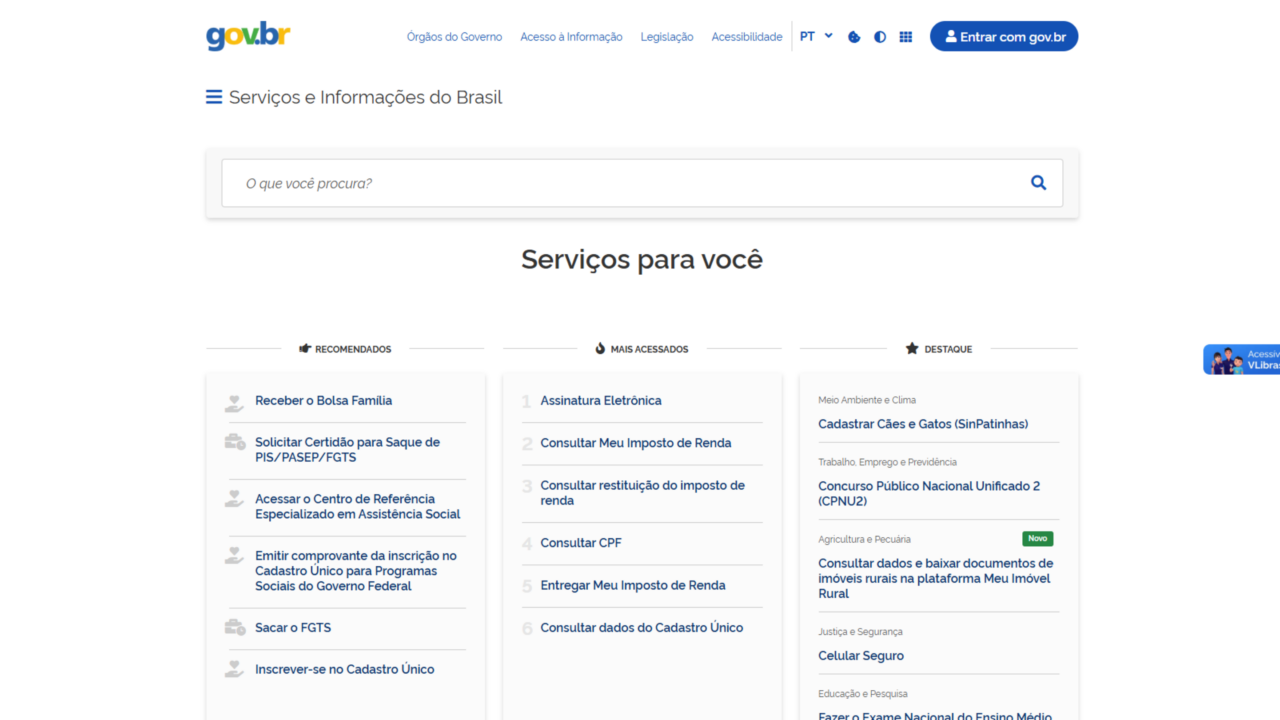1280x720 pixels.
Task: Expand the PT language dropdown
Action: (806, 36)
